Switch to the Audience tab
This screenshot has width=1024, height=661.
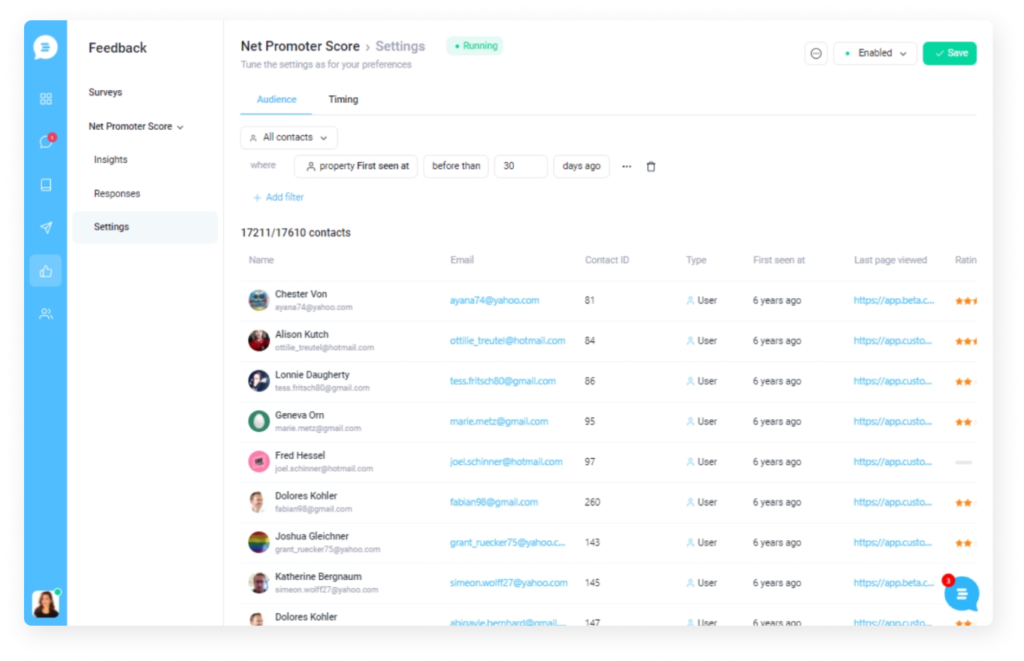[276, 100]
